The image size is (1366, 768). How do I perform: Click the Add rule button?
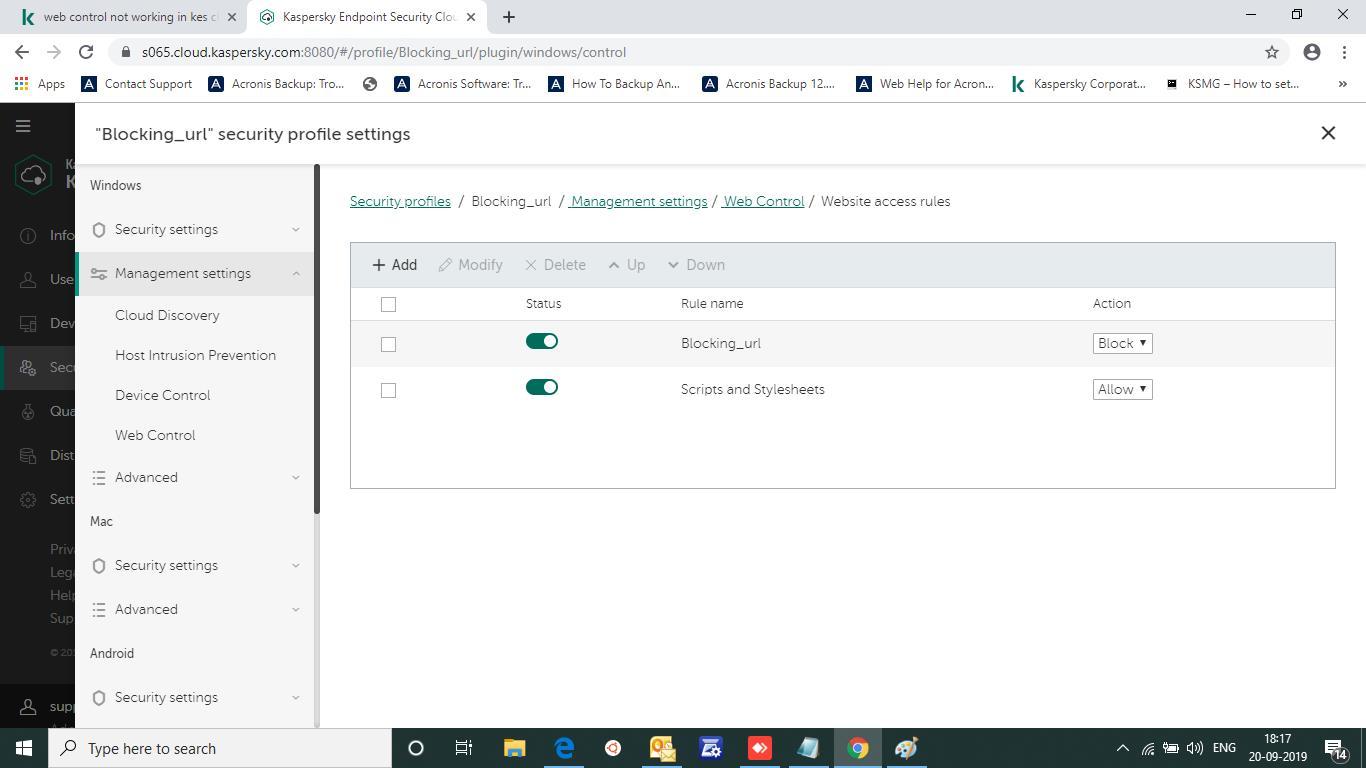pos(394,265)
